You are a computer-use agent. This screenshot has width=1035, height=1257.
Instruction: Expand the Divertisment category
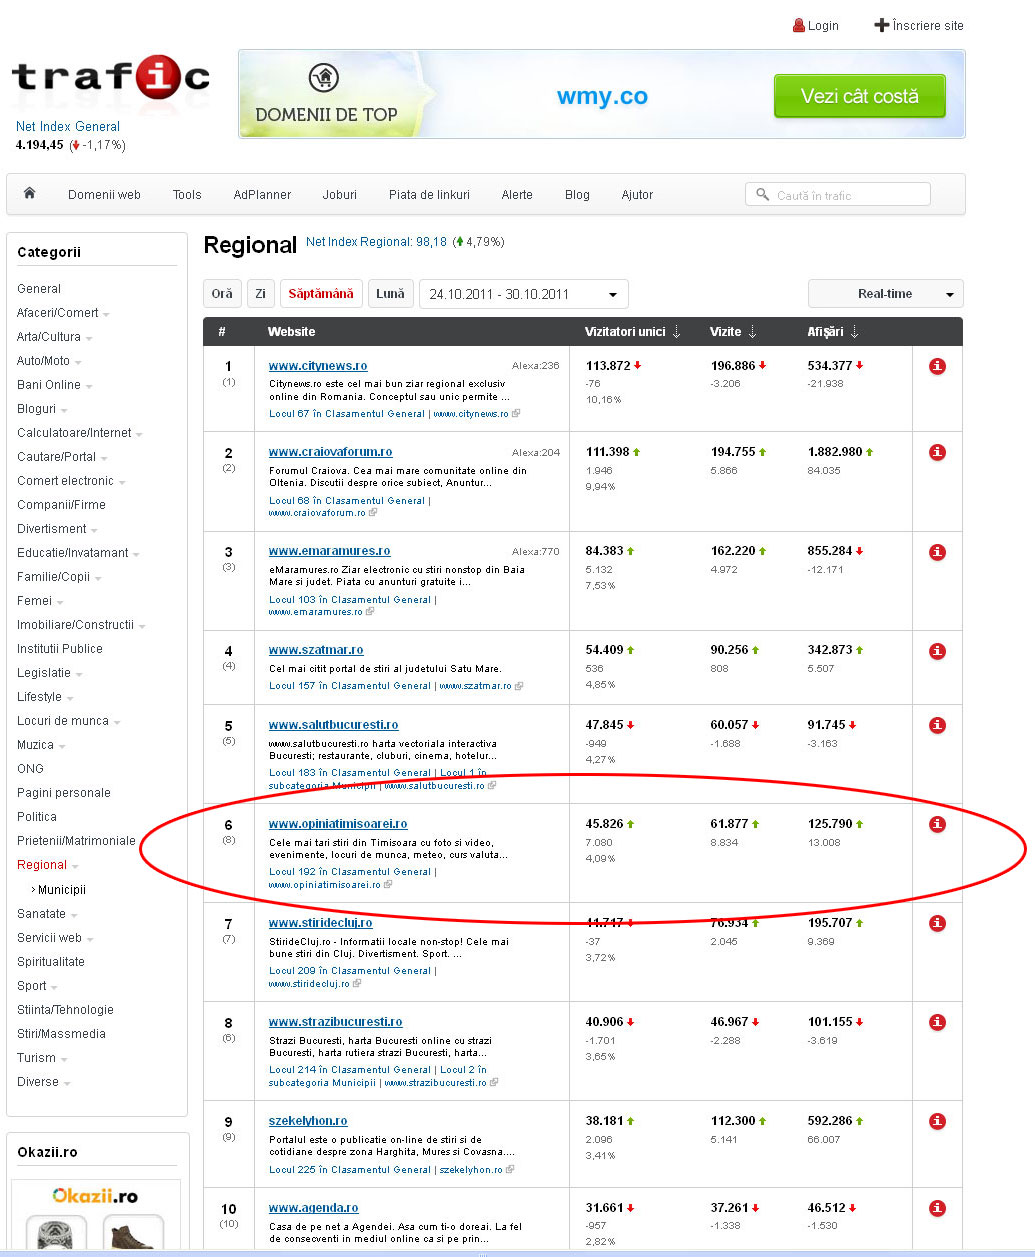(94, 530)
